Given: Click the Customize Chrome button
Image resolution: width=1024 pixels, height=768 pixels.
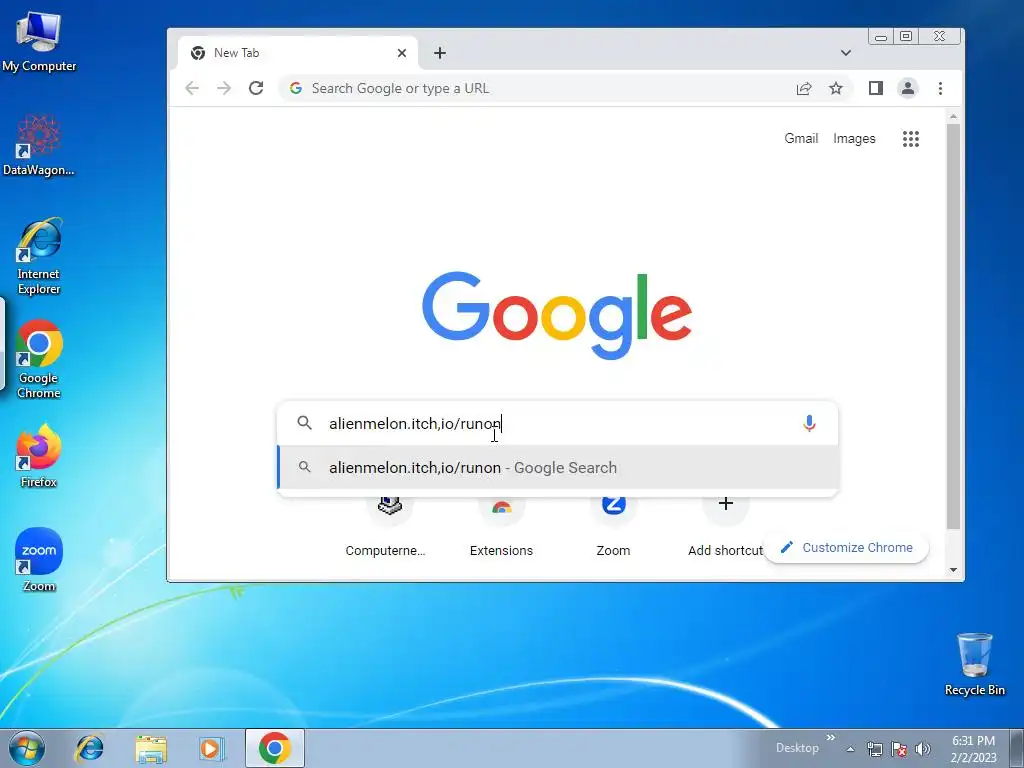Looking at the screenshot, I should pos(846,547).
